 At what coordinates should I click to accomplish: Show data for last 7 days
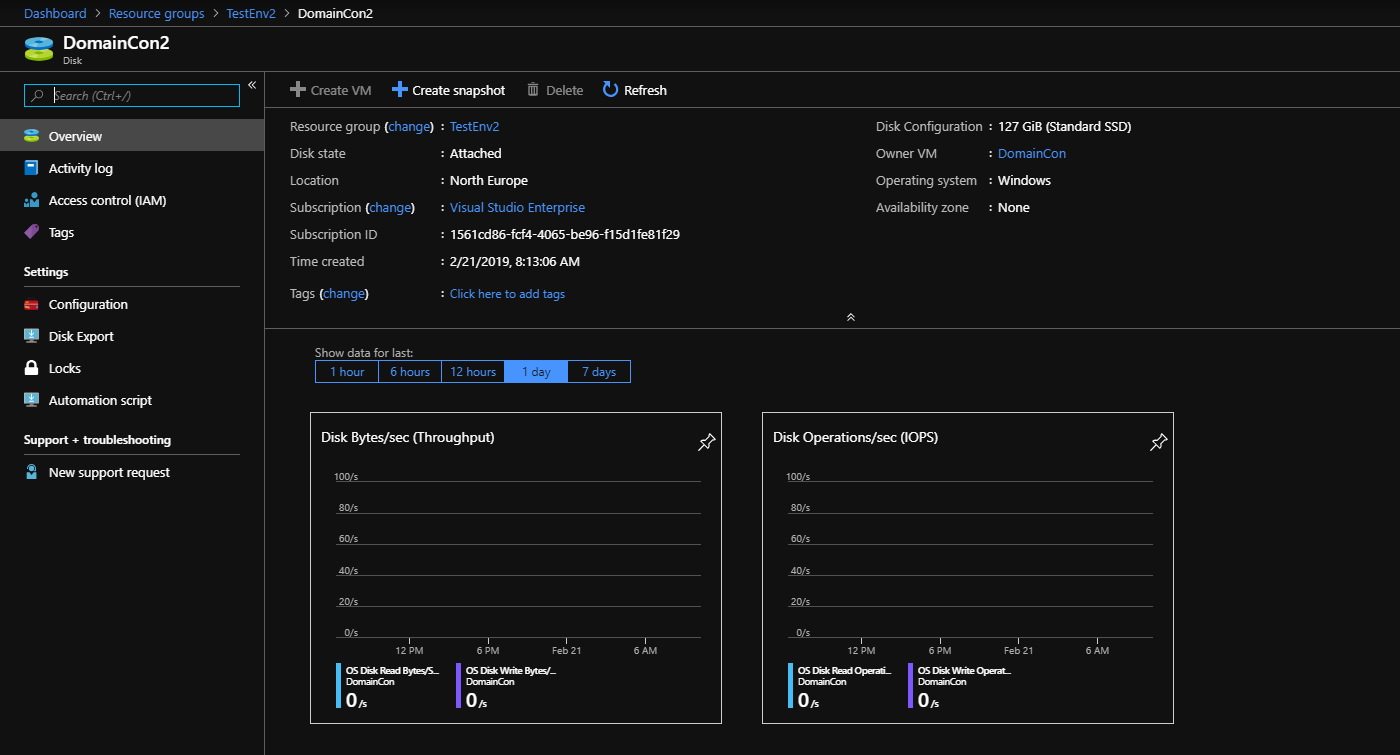click(x=599, y=372)
